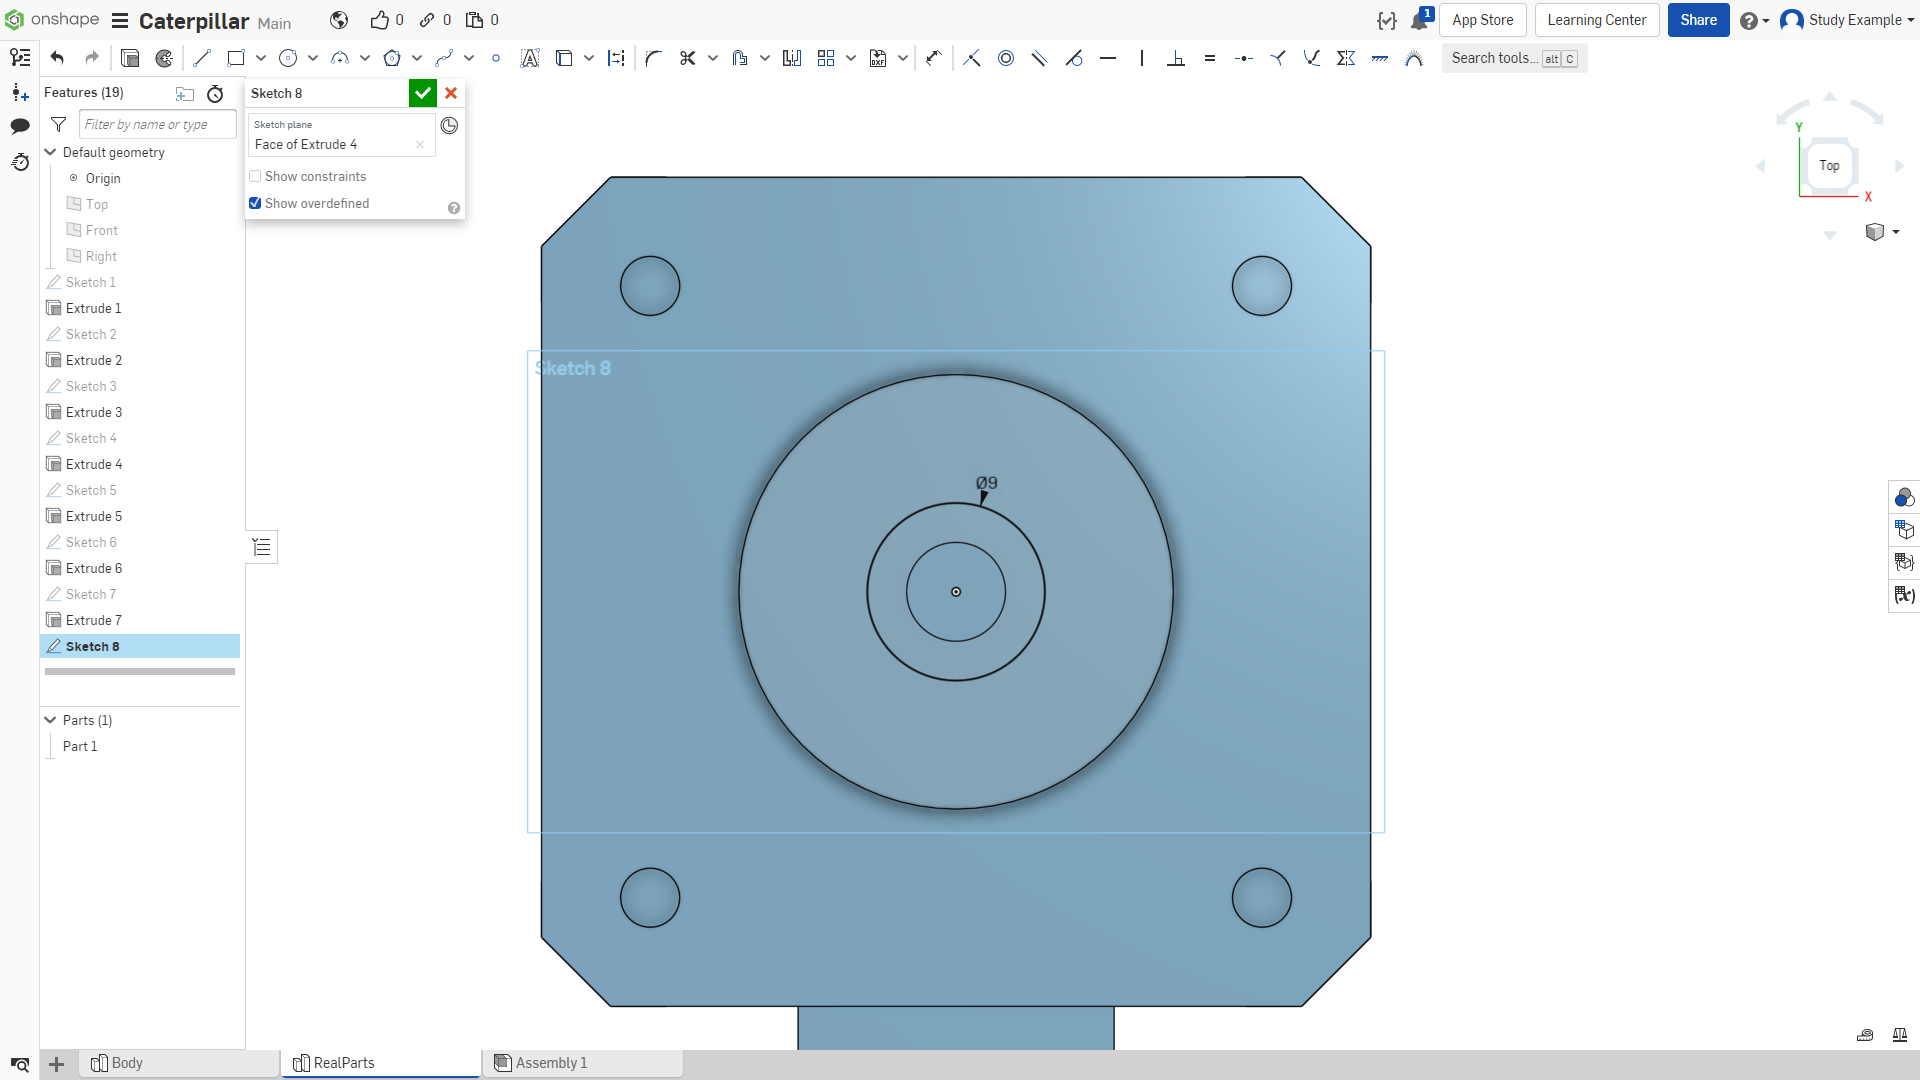Select the Text sketch tool
This screenshot has height=1080, width=1920.
[530, 58]
